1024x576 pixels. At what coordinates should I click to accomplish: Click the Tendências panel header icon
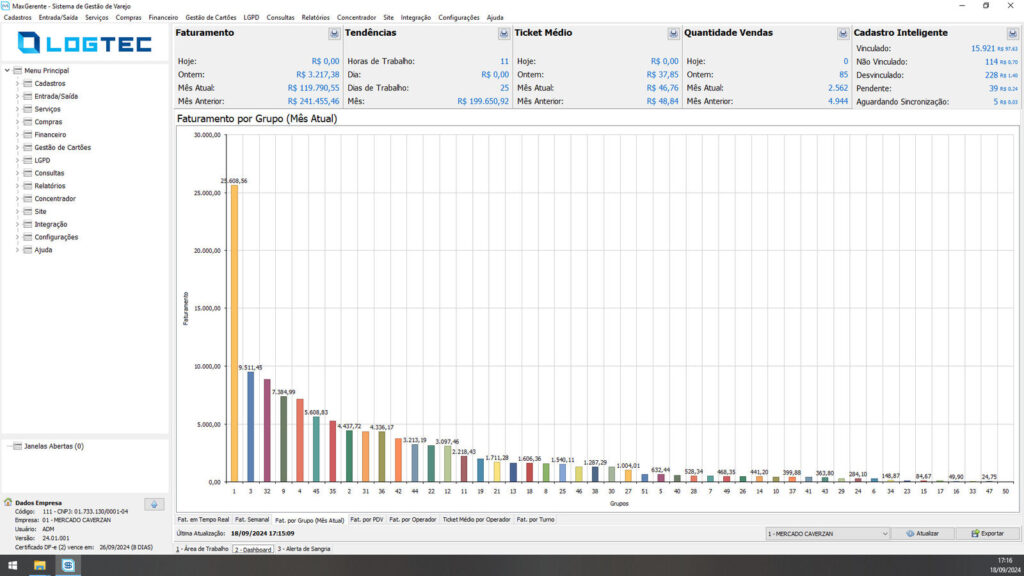pos(504,33)
